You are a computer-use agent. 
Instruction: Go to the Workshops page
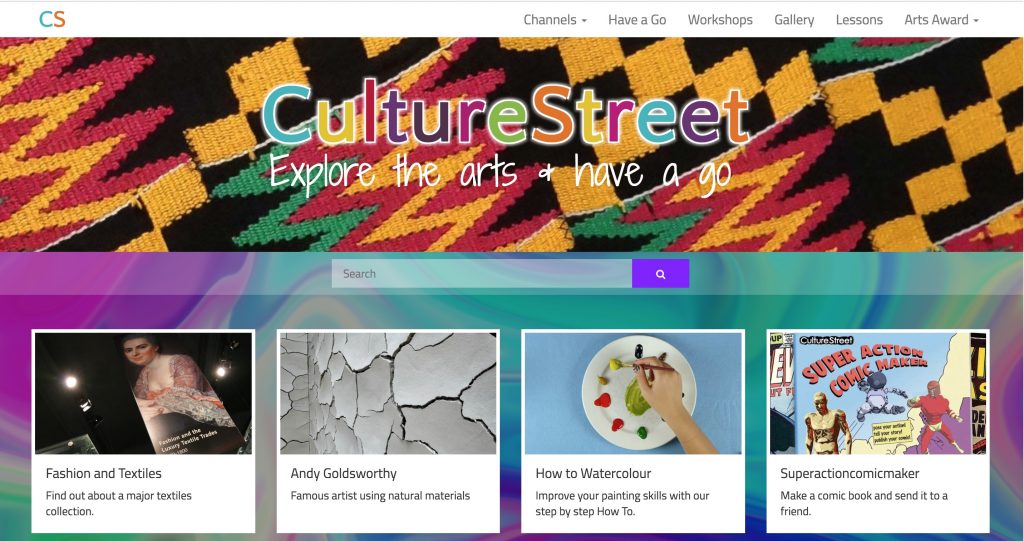tap(720, 20)
